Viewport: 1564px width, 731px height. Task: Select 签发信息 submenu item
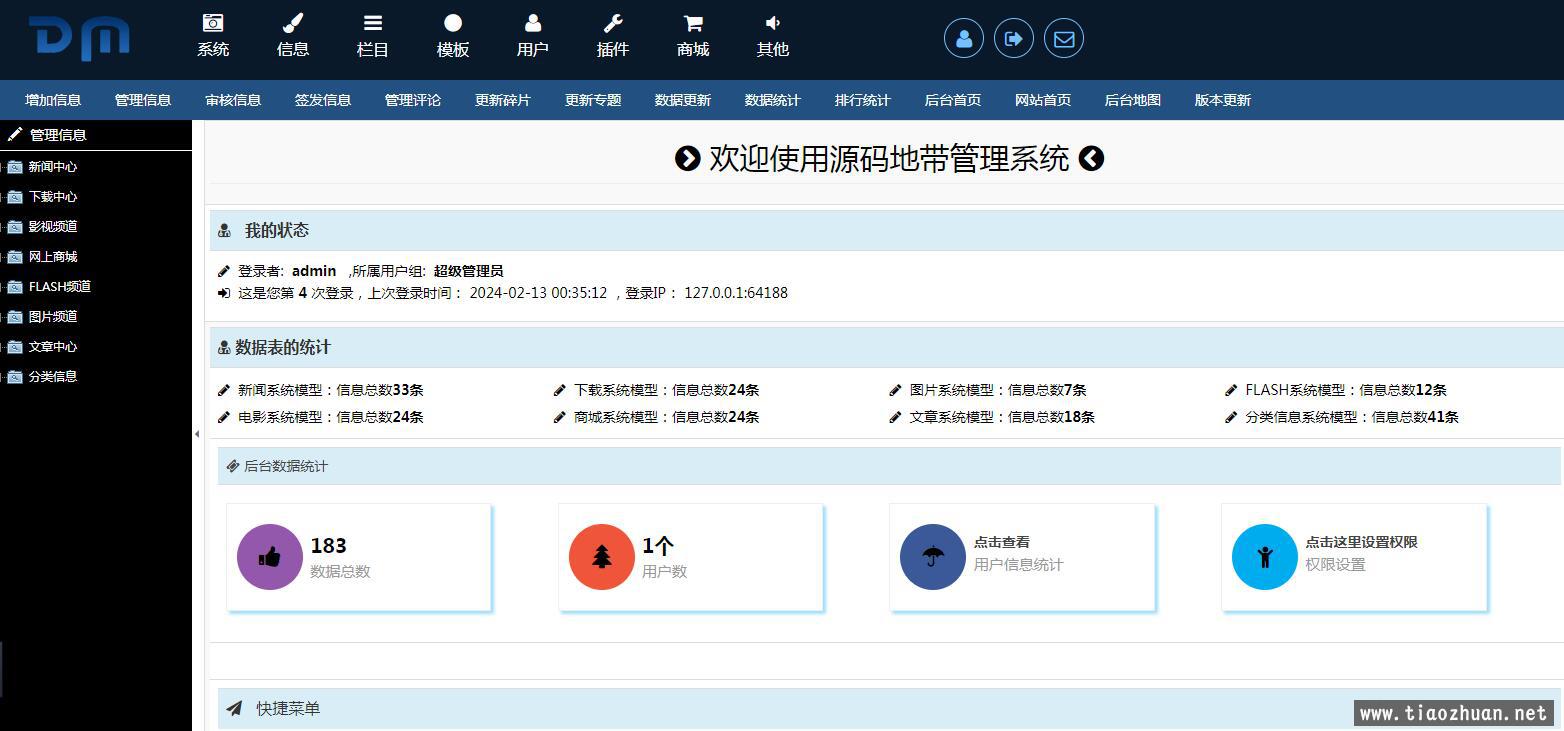click(x=323, y=100)
